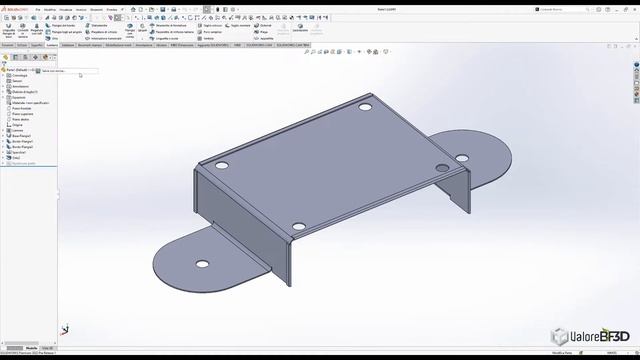Image resolution: width=640 pixels, height=360 pixels.
Task: Expand the first Bordo-Flangia feature node
Action: pos(3,141)
